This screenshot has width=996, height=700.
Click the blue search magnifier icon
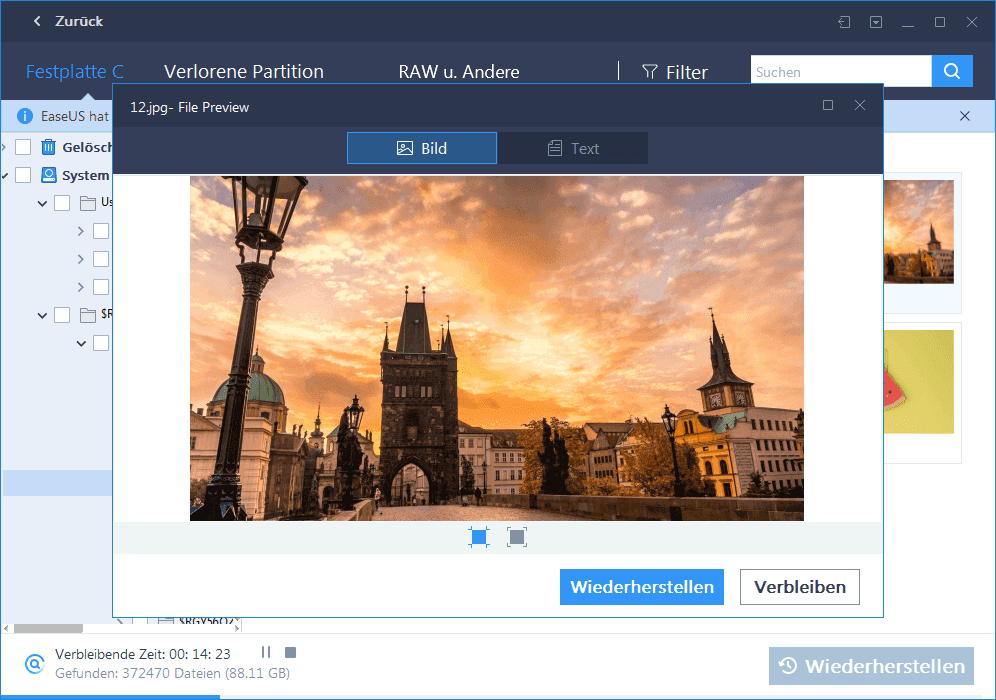tap(952, 71)
